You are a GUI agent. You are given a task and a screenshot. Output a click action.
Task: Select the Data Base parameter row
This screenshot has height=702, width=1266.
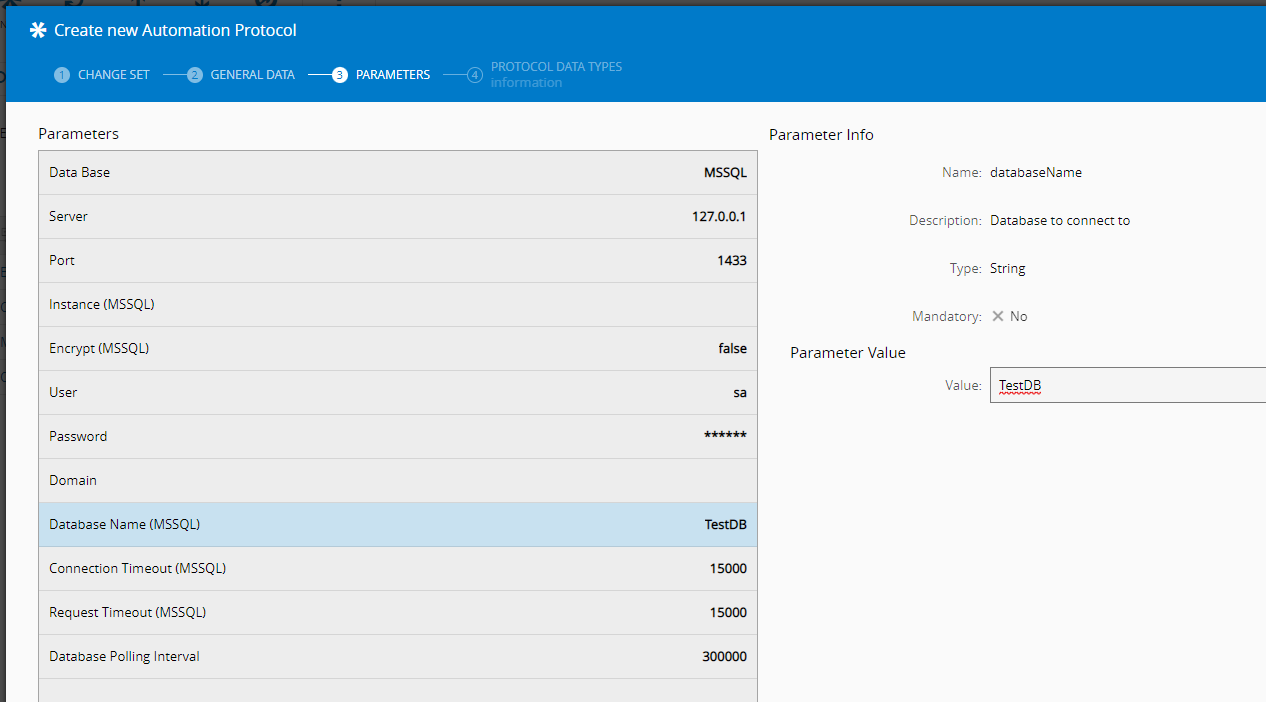398,173
